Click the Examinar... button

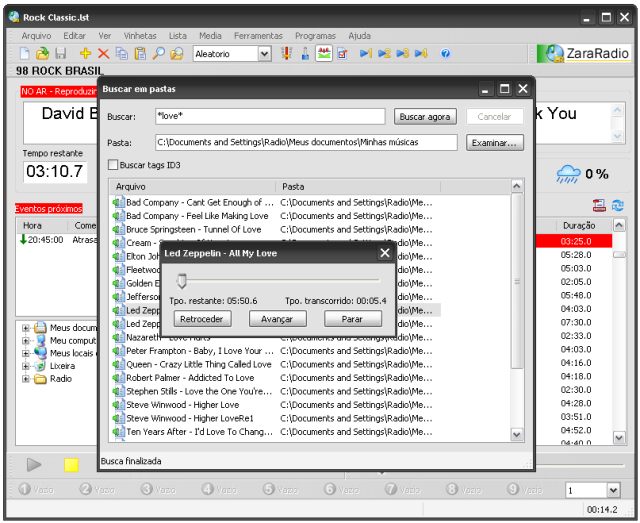(495, 143)
